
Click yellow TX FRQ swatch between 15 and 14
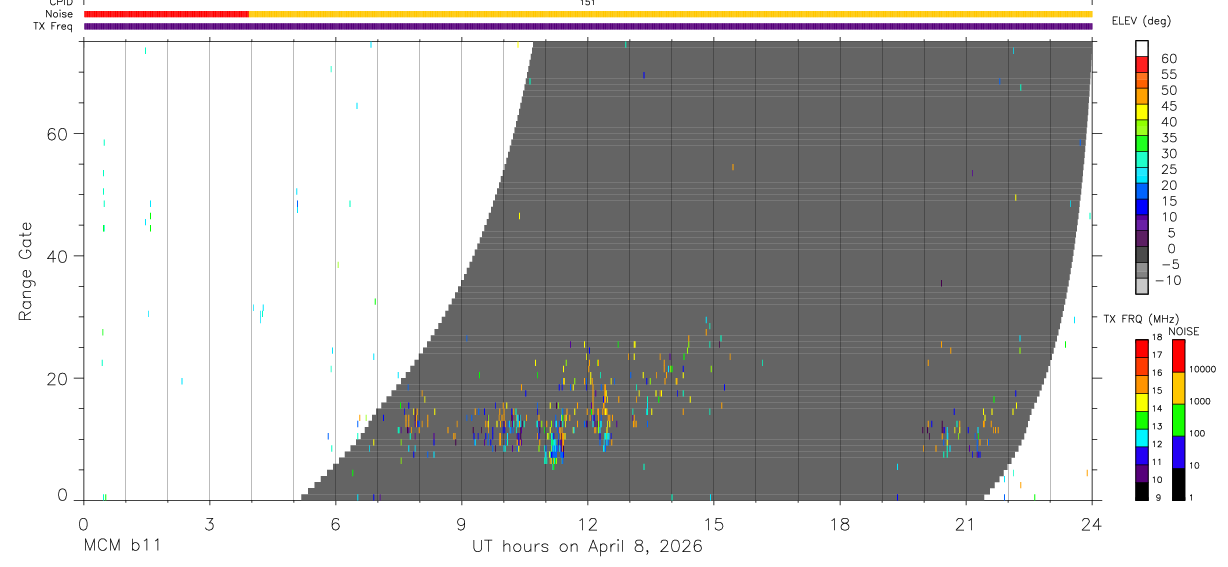(1142, 400)
